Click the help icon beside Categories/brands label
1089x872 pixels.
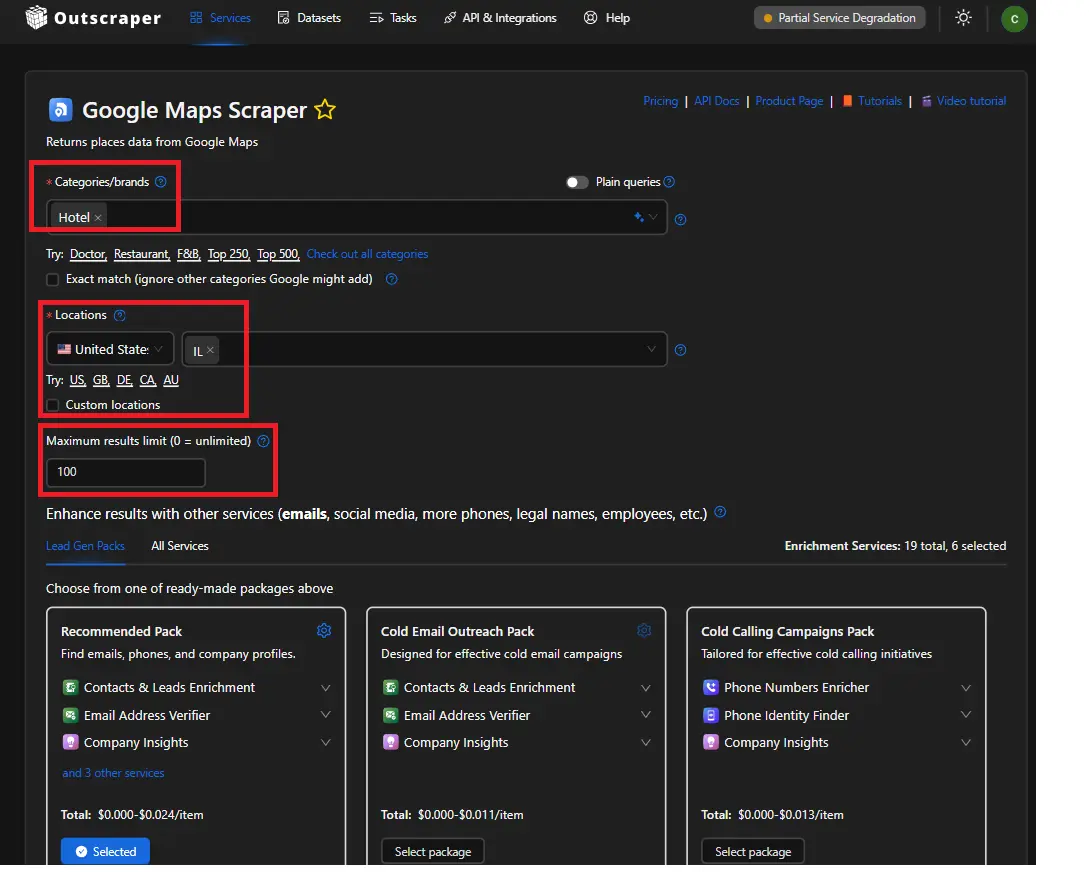click(161, 182)
